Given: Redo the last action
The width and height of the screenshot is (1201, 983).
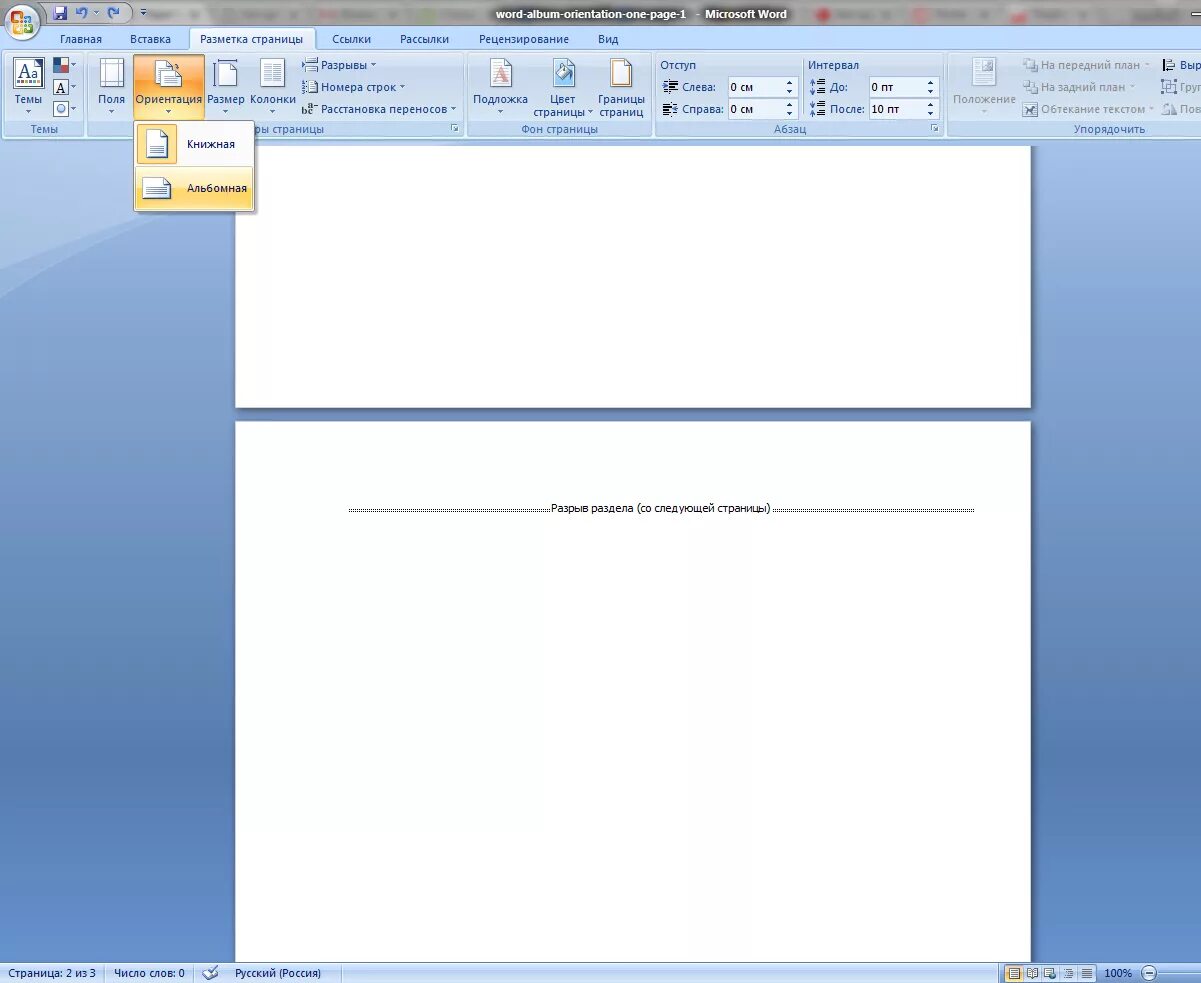Looking at the screenshot, I should [113, 14].
